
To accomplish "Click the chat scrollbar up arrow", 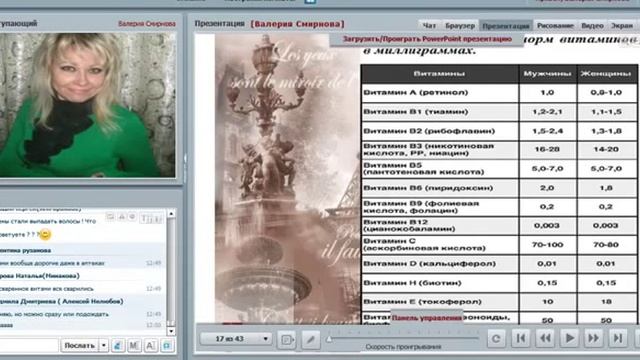I will pyautogui.click(x=171, y=213).
